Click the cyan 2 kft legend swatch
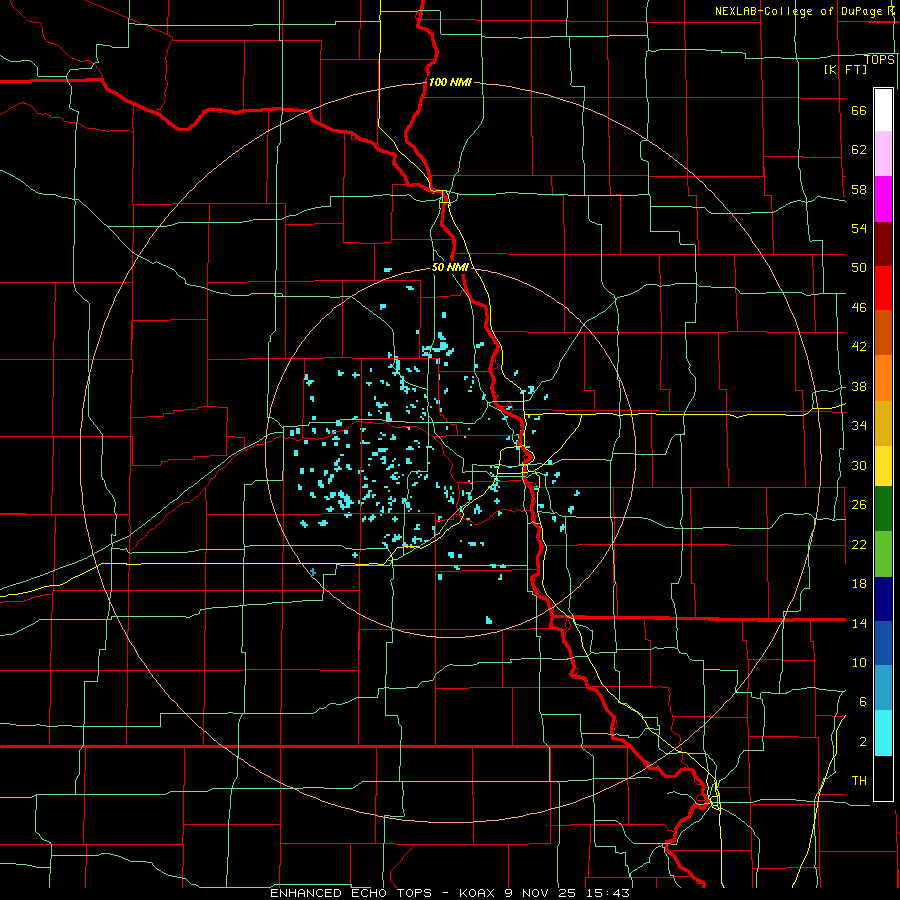The width and height of the screenshot is (900, 900). 883,733
